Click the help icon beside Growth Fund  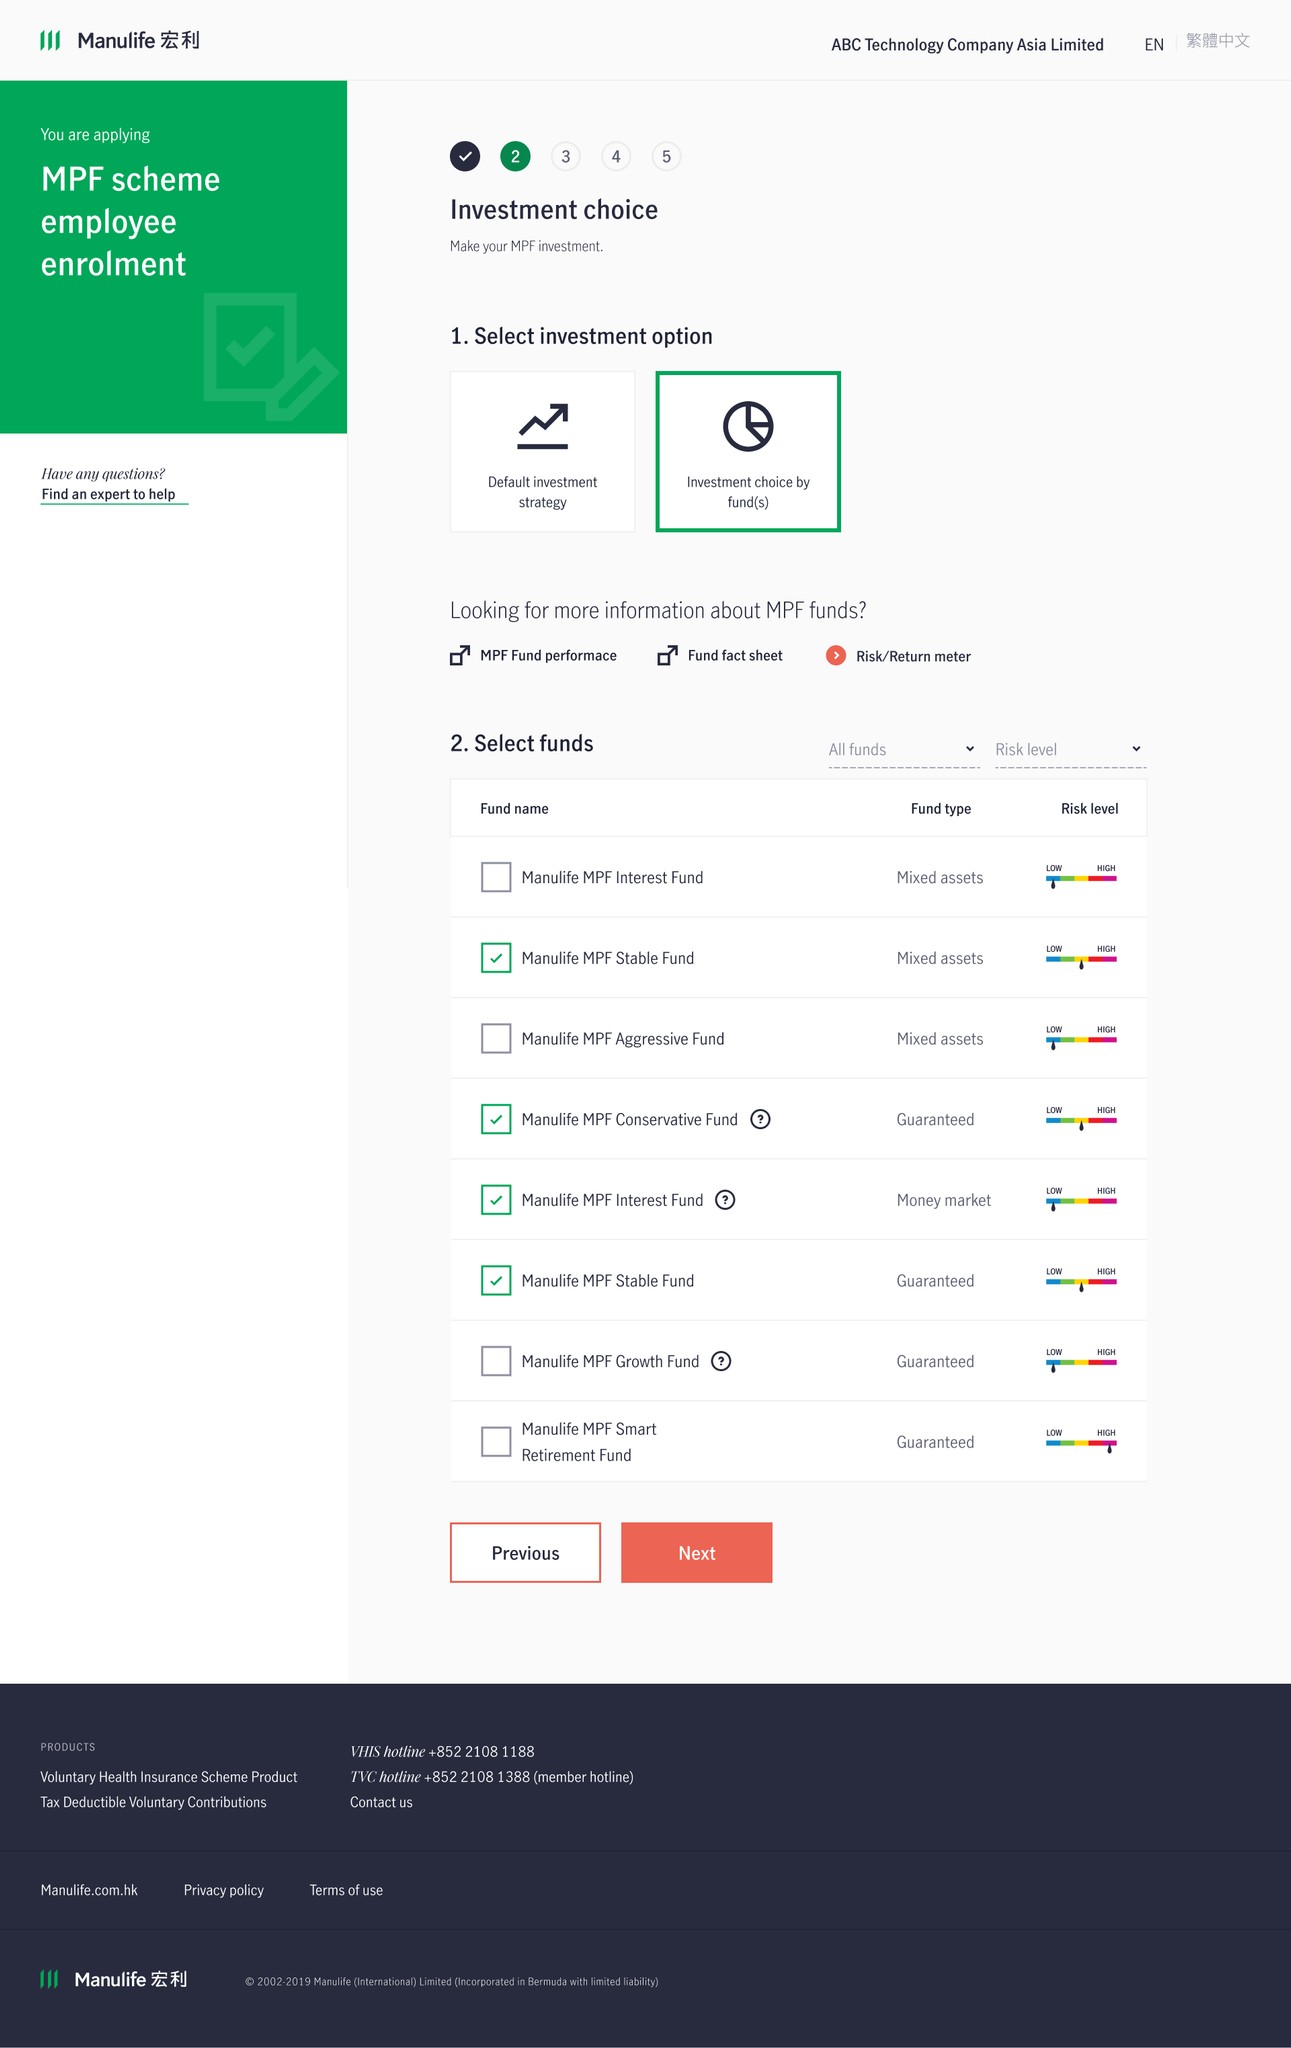click(721, 1361)
